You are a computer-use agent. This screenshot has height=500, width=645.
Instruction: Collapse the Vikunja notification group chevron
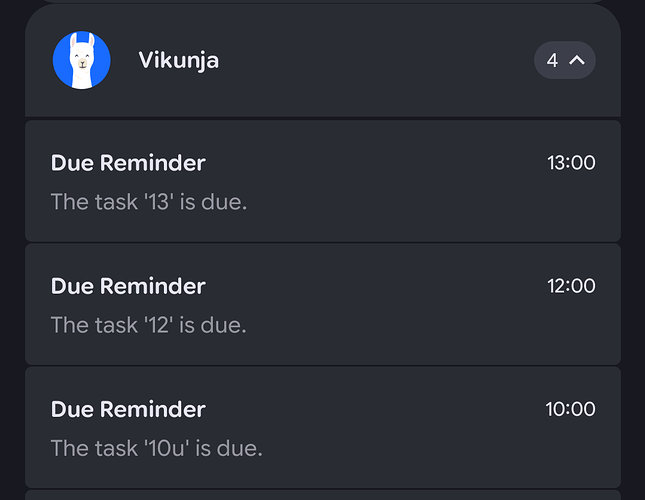click(577, 60)
